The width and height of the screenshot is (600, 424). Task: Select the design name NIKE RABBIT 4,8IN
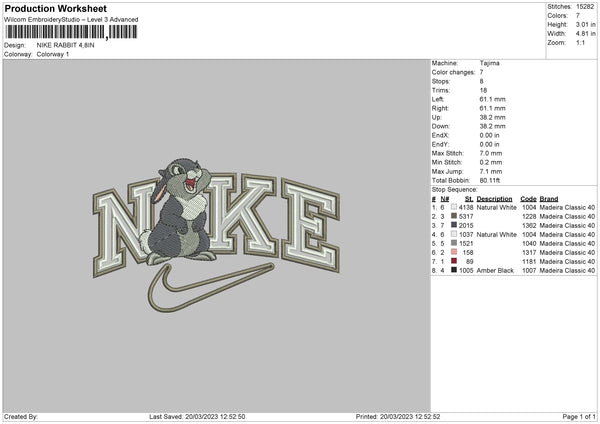coord(65,45)
